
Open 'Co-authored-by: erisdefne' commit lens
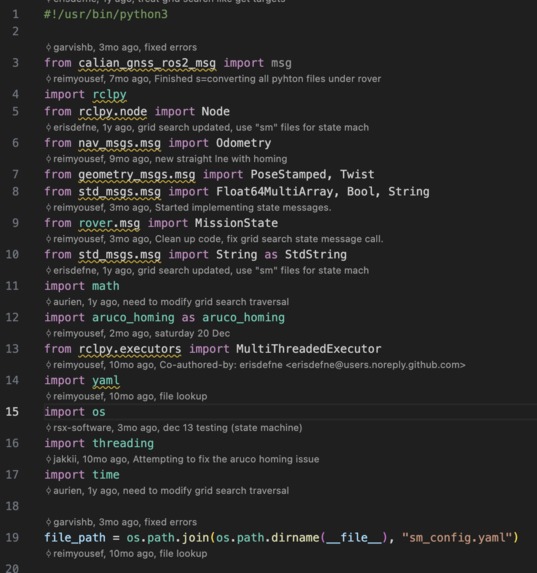[256, 365]
